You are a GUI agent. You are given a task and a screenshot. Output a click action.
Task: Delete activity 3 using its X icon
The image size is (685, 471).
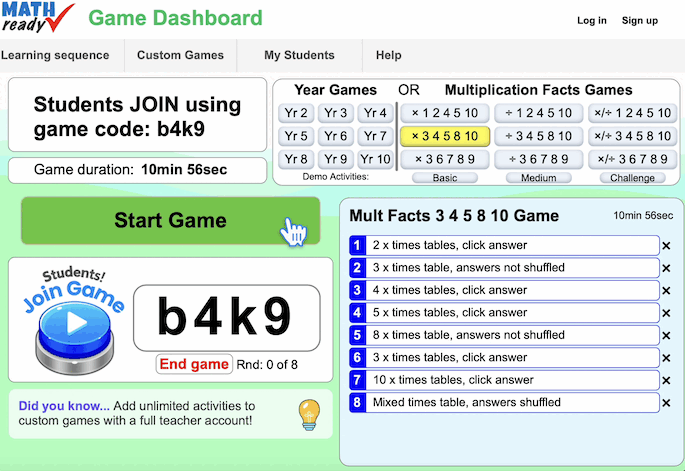coord(666,290)
